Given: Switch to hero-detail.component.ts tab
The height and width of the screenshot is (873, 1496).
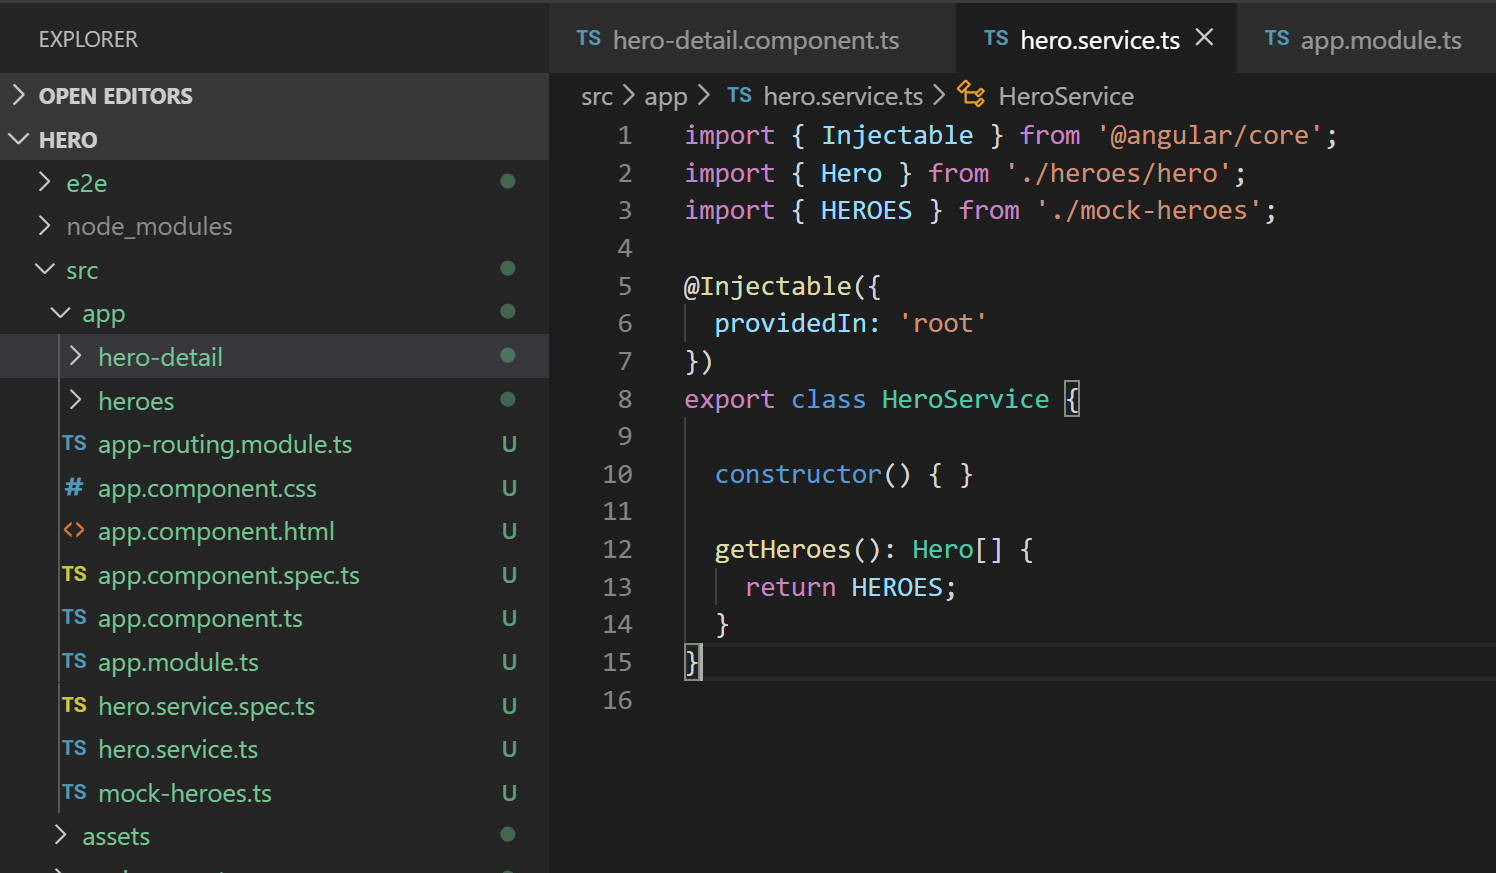Looking at the screenshot, I should click(x=752, y=39).
